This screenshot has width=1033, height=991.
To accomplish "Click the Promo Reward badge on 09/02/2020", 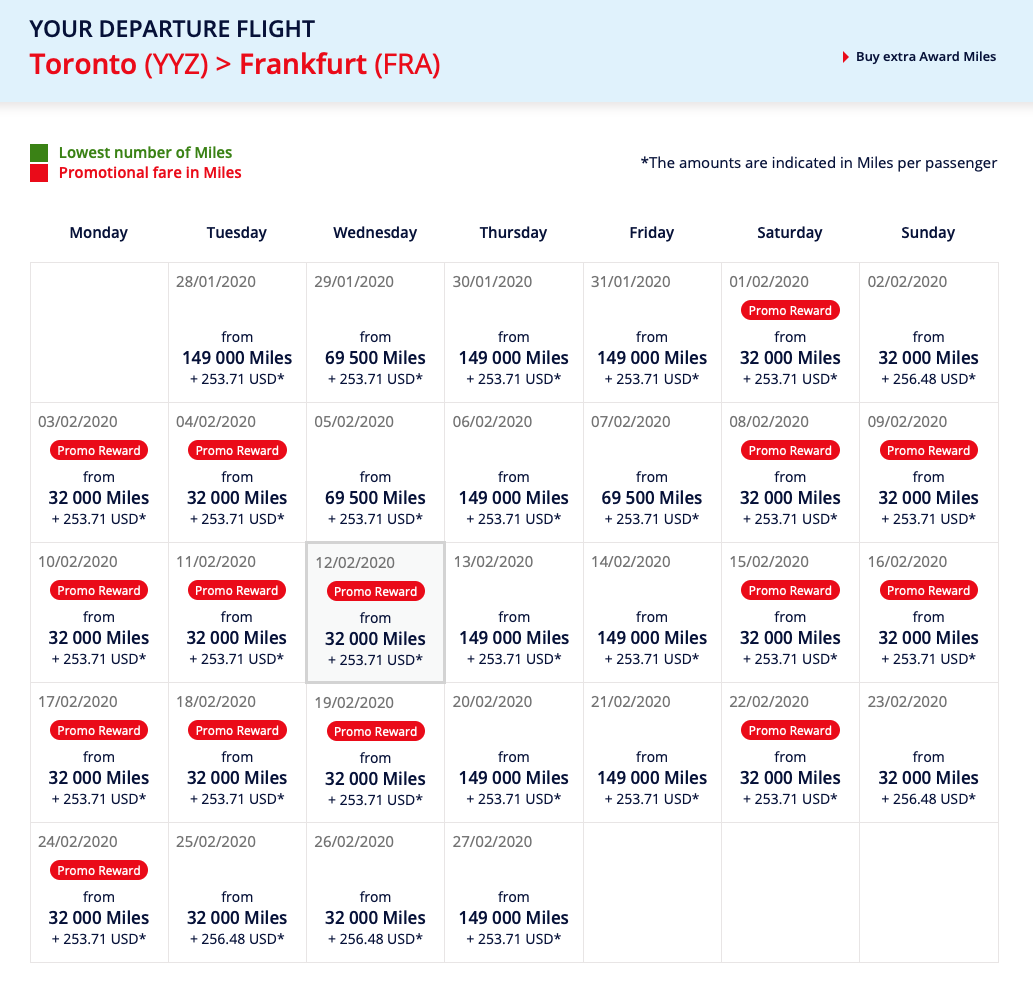I will (x=928, y=450).
